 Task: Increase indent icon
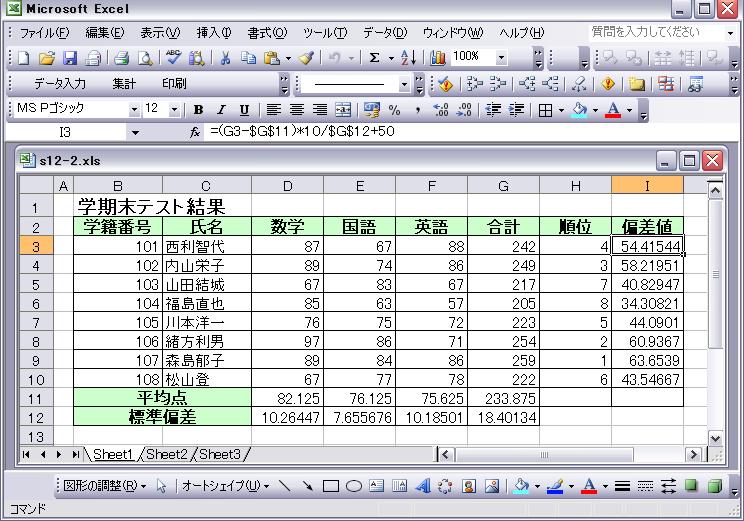[516, 110]
